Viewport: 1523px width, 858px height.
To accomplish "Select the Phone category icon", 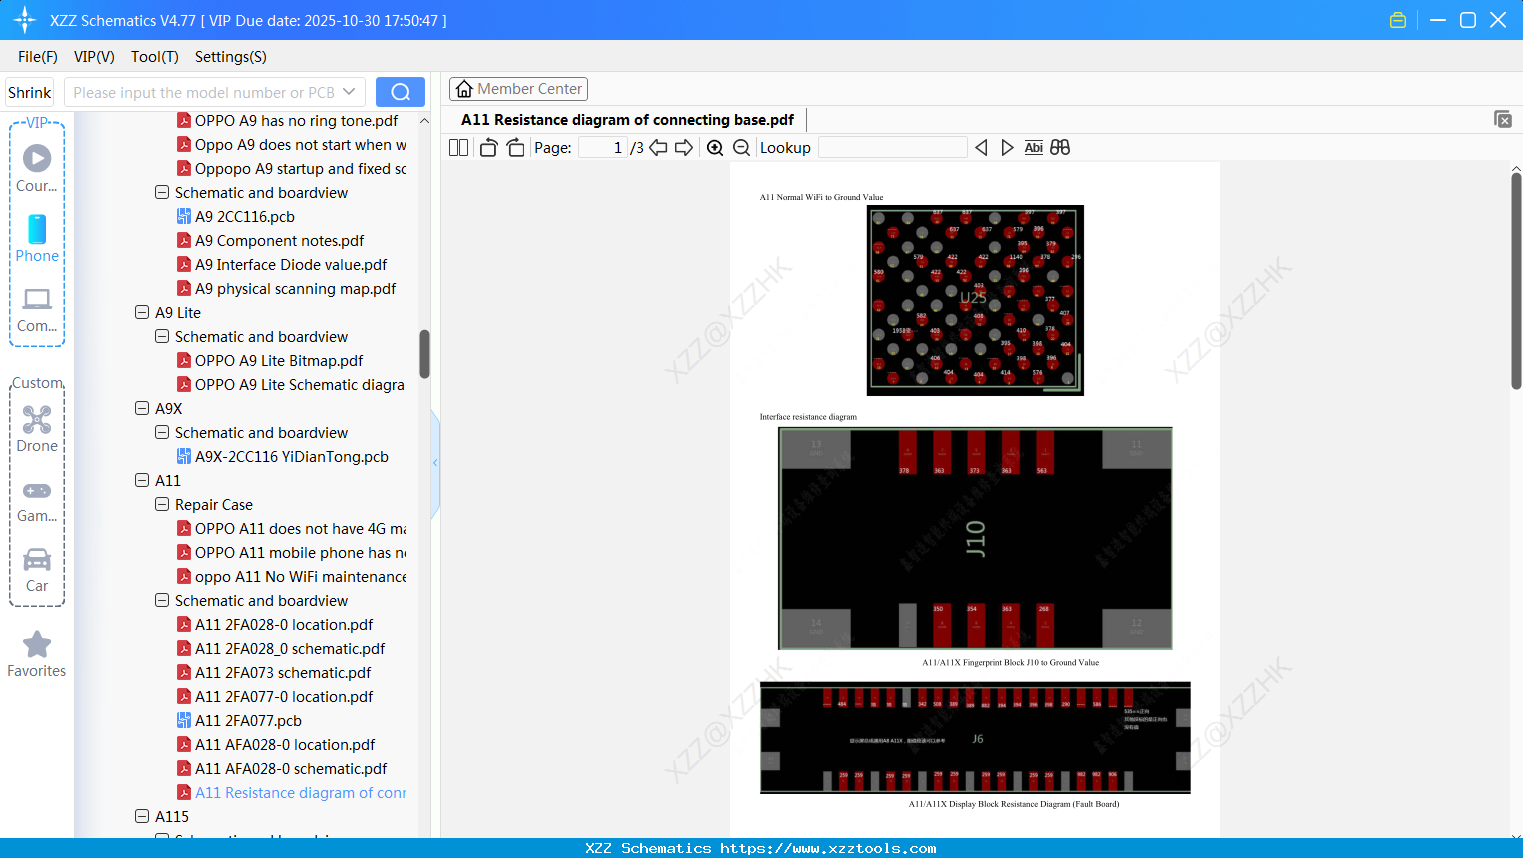I will pos(37,238).
